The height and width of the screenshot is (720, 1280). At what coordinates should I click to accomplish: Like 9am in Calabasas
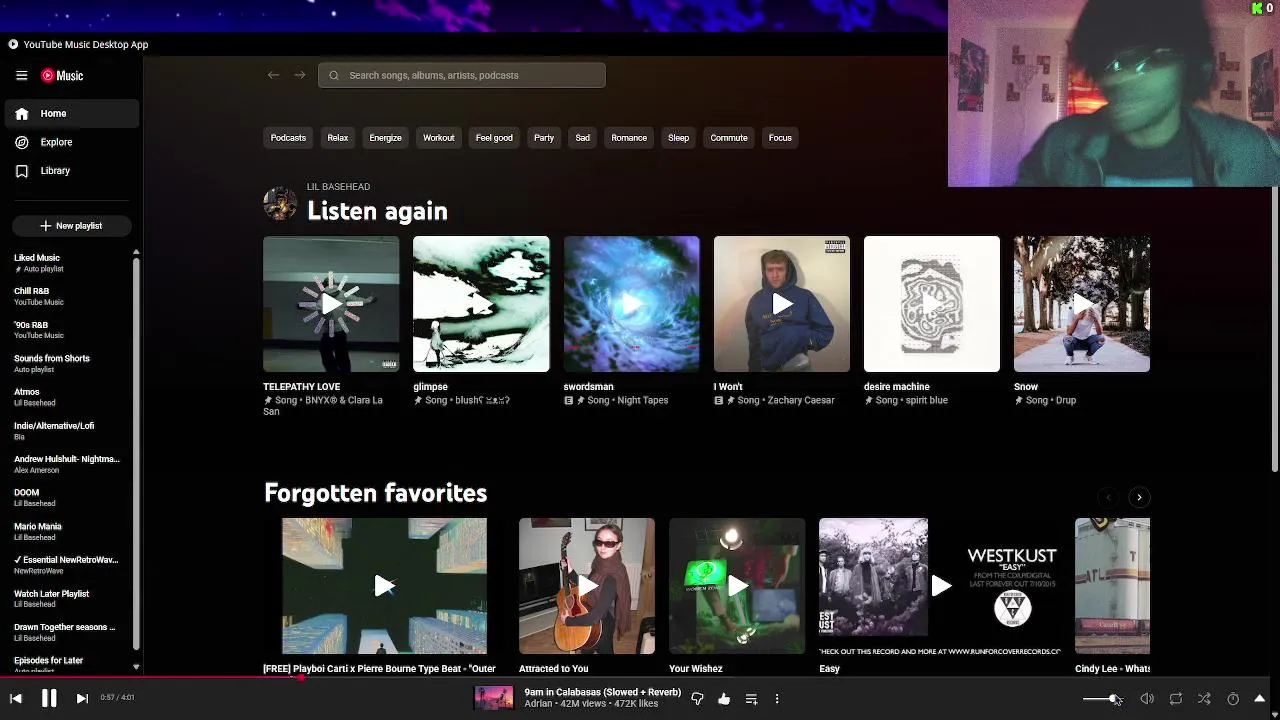724,699
